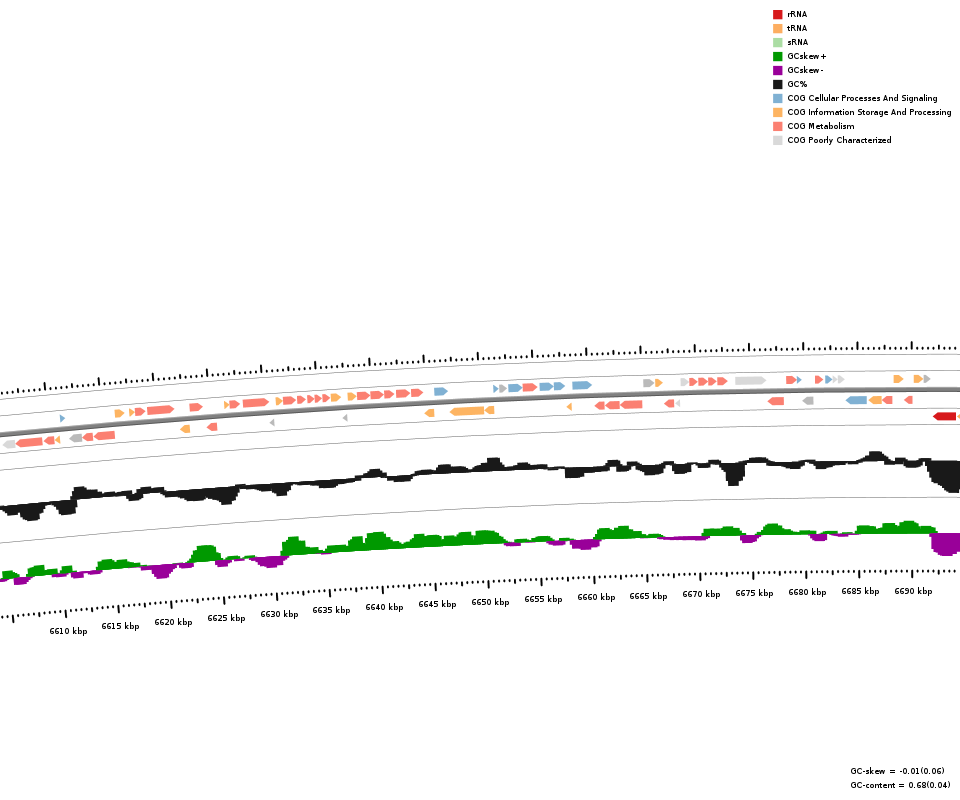Select the COG Poorly Characterized legend label
Image resolution: width=960 pixels, height=800 pixels.
(838, 140)
